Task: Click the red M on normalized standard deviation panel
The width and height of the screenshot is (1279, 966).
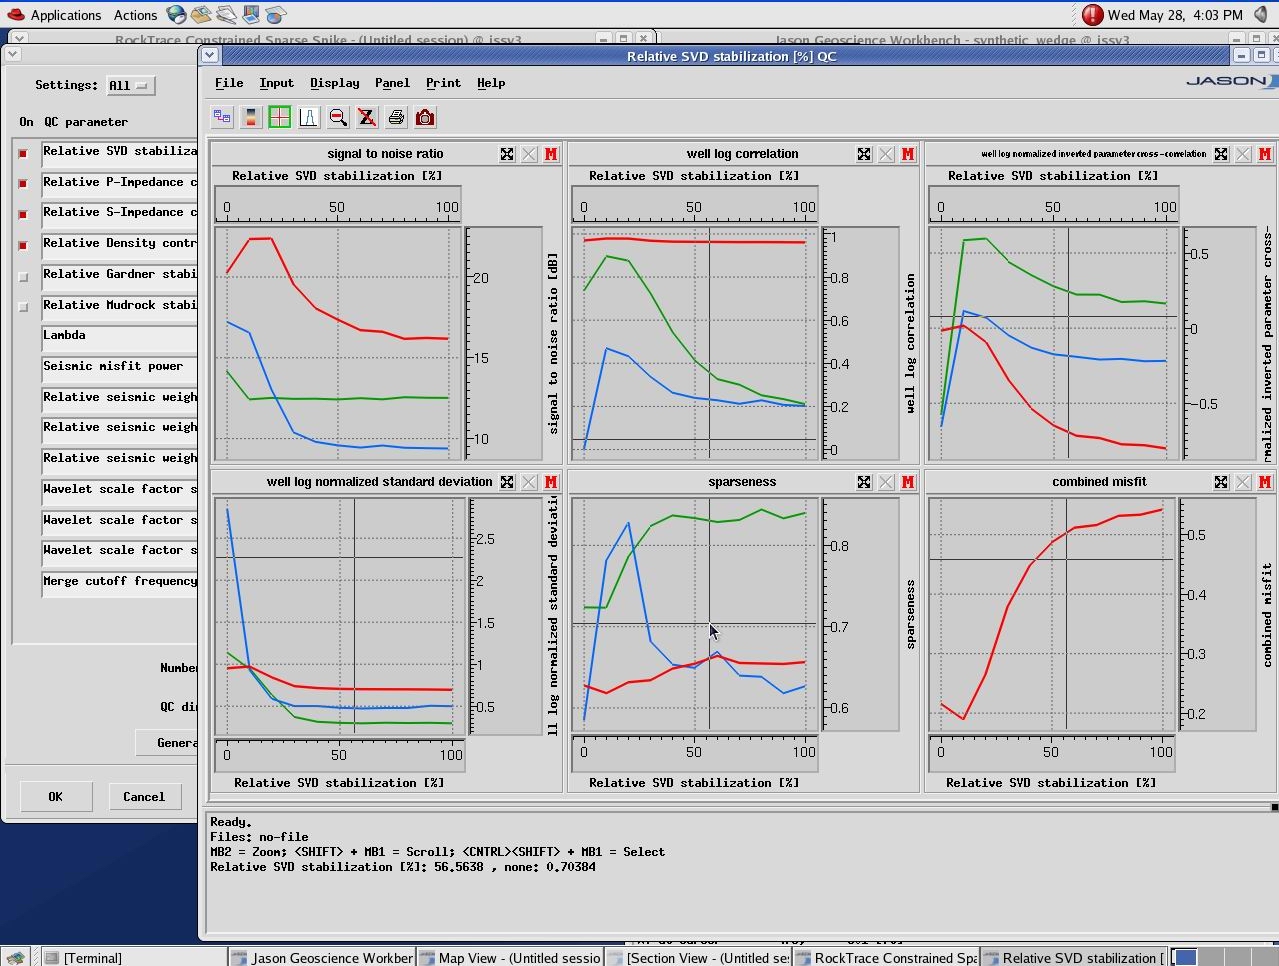Action: tap(551, 482)
